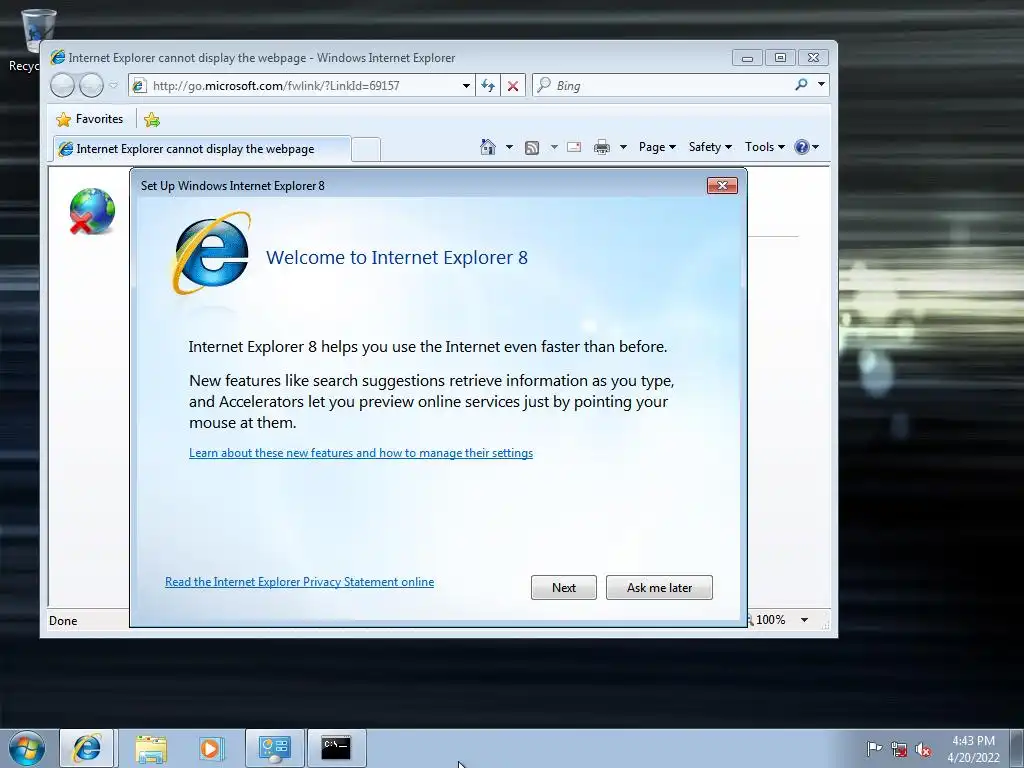Click the search magnifier button
The image size is (1024, 768).
pos(801,85)
